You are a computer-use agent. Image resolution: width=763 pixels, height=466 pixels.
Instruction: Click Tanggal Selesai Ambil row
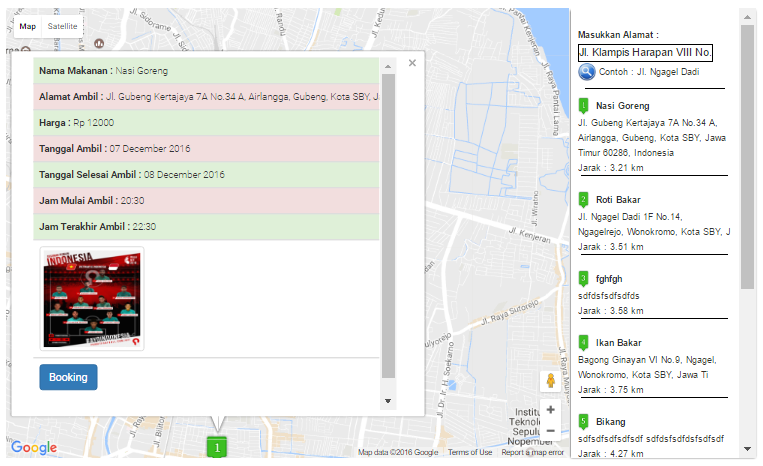tap(206, 175)
